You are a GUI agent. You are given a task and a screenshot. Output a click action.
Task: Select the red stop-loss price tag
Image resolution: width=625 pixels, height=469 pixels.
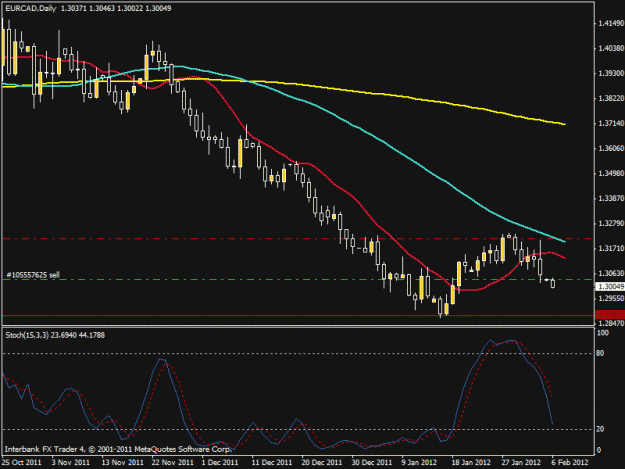tap(610, 315)
